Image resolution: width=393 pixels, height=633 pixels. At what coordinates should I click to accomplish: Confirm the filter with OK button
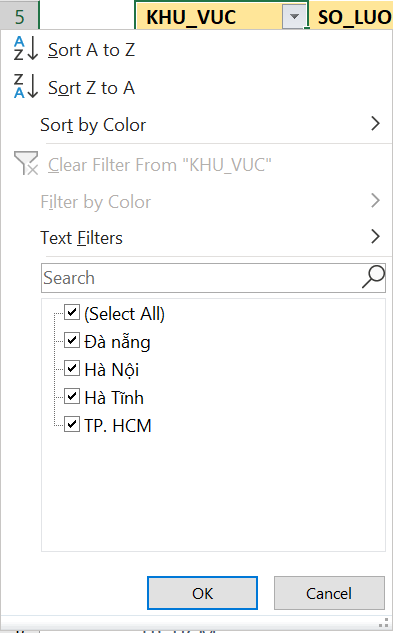[202, 593]
